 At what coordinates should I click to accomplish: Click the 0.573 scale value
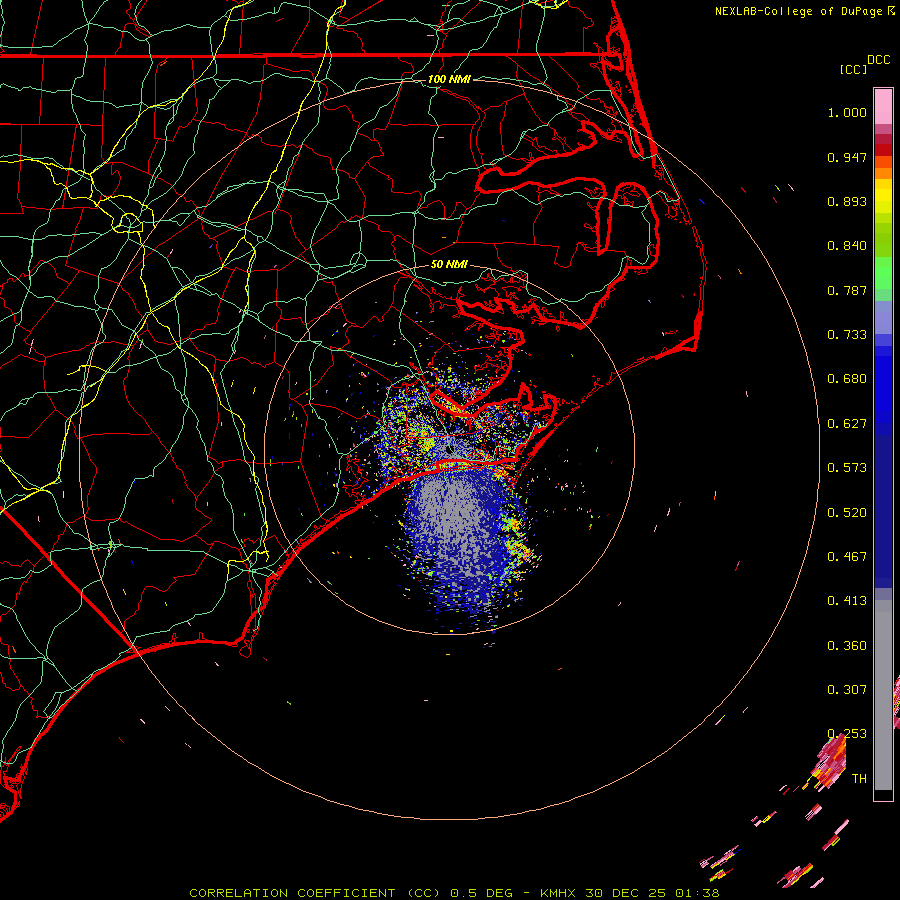pos(847,468)
